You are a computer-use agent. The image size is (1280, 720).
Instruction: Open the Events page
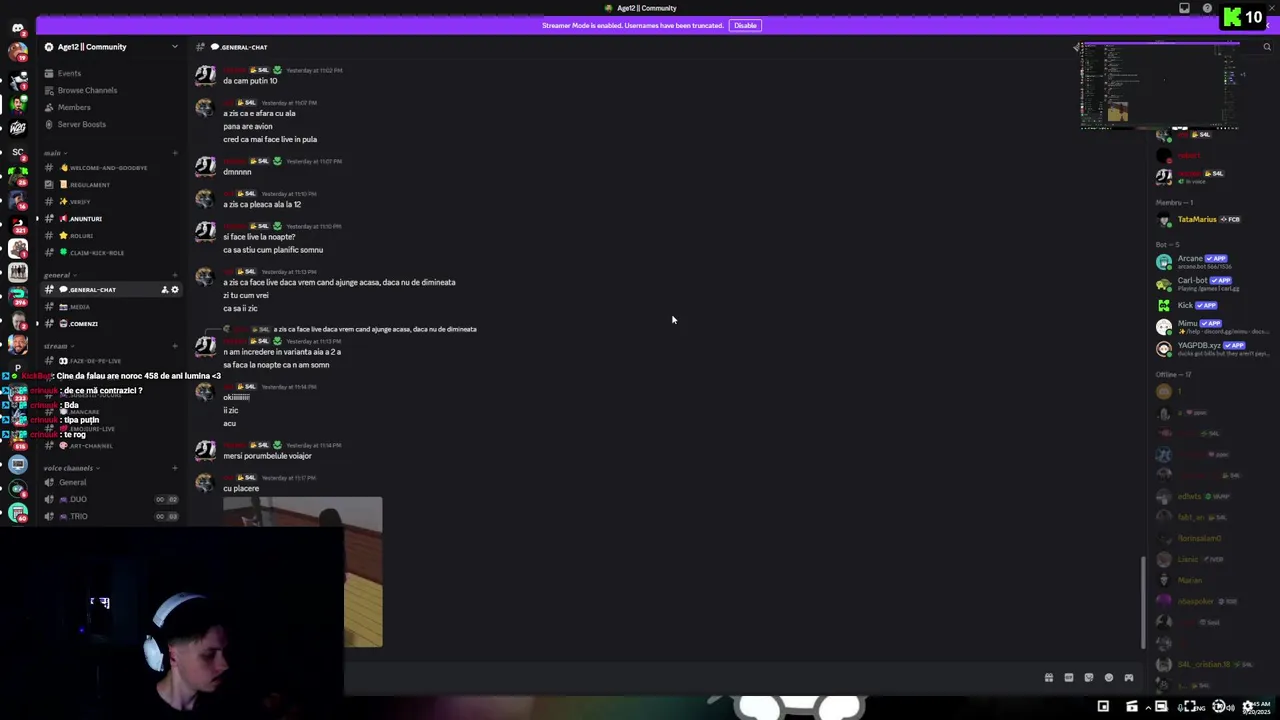(x=110, y=73)
